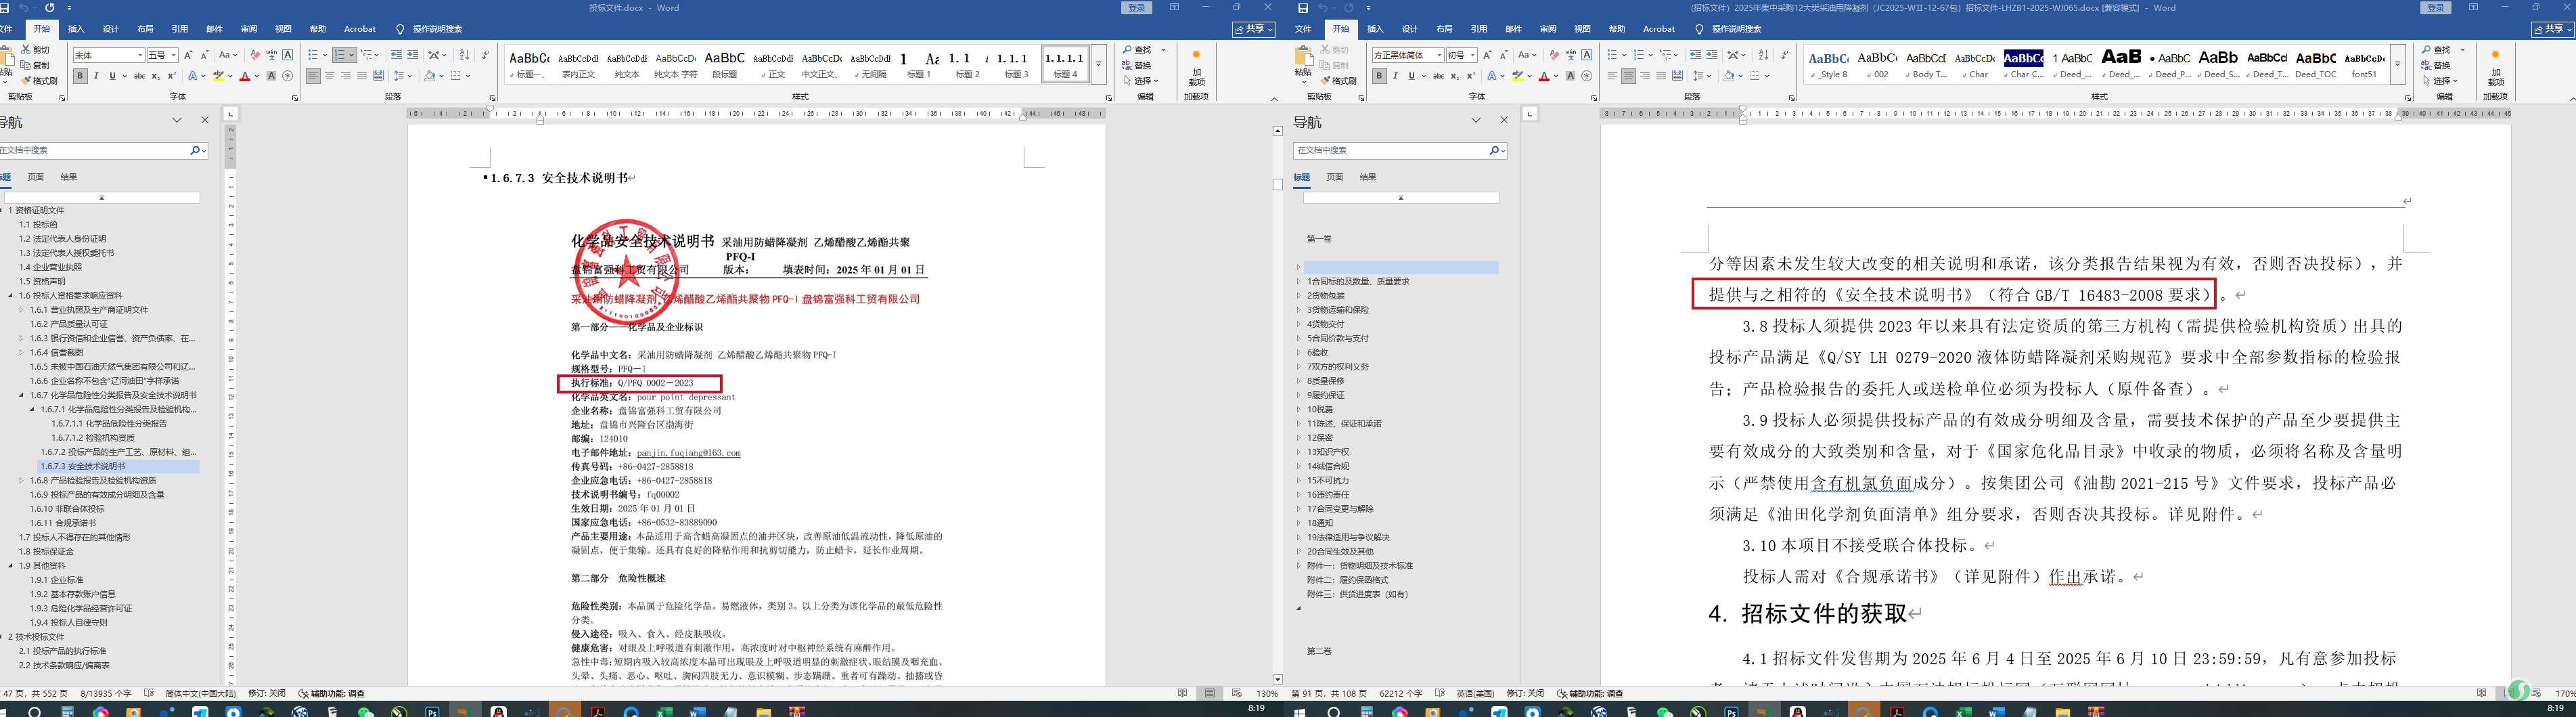Decrease font size in left Word window
The height and width of the screenshot is (717, 2576).
(205, 55)
